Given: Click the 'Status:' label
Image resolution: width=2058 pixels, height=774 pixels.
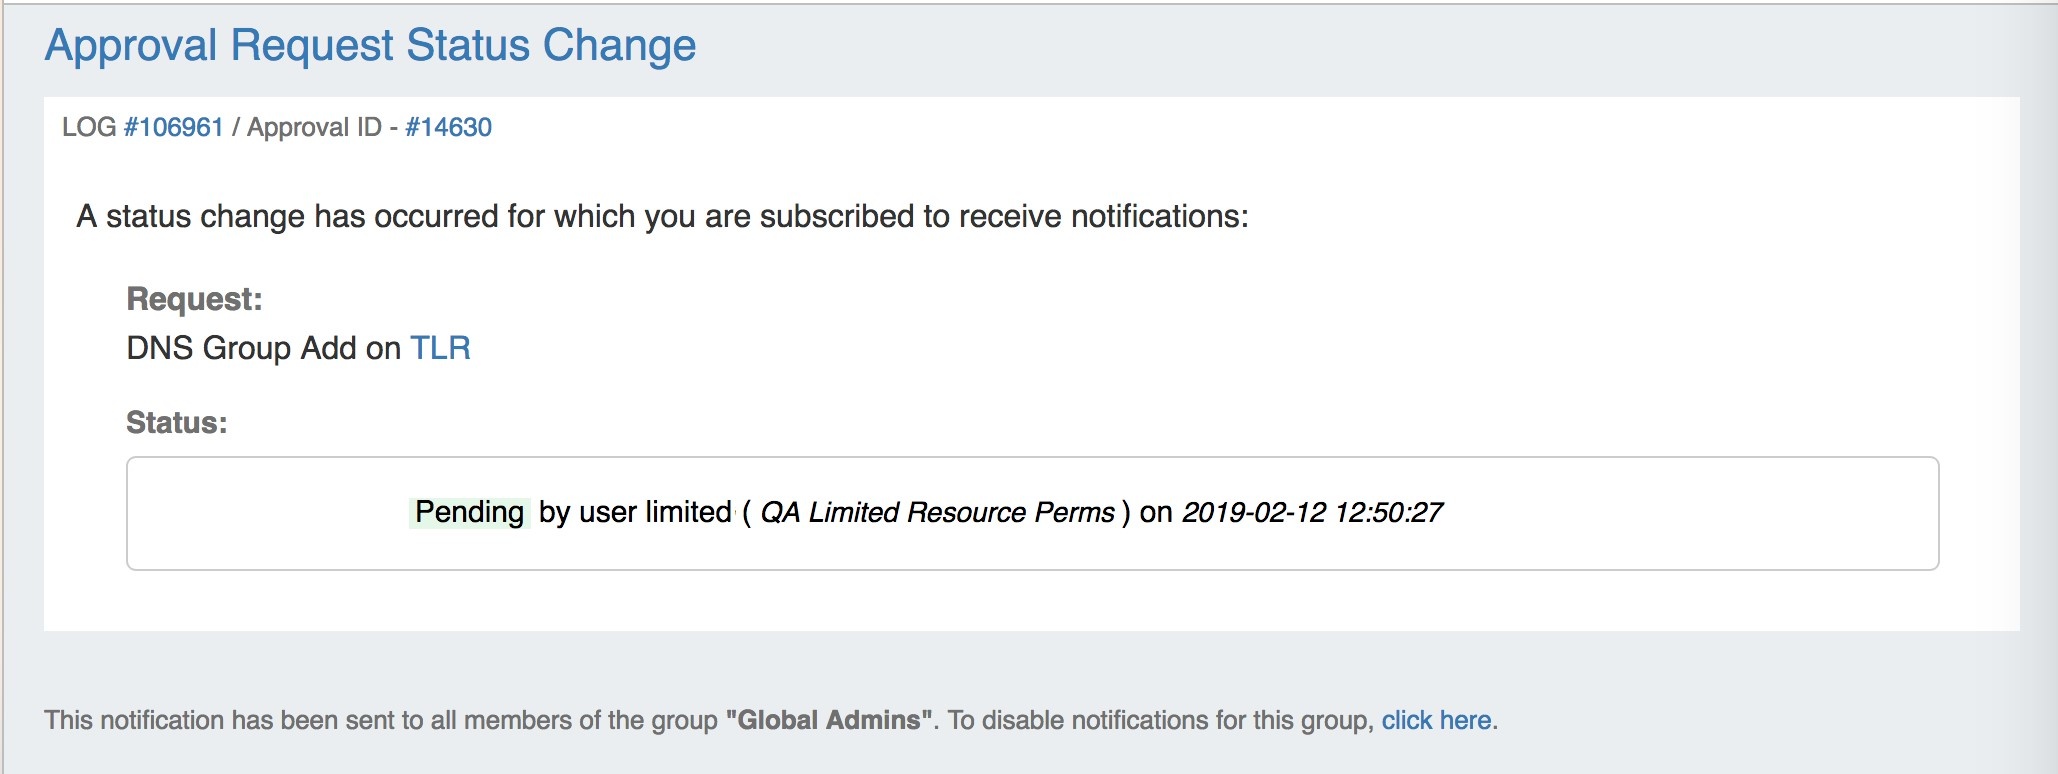Looking at the screenshot, I should pyautogui.click(x=176, y=423).
